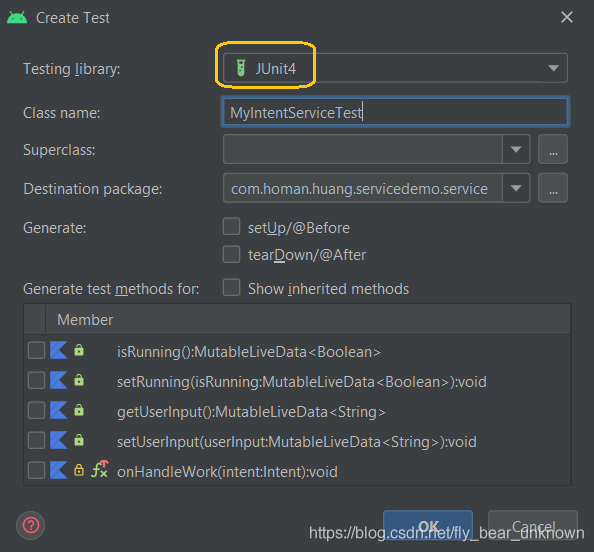
Task: Click the Android icon in title bar
Action: coord(17,18)
